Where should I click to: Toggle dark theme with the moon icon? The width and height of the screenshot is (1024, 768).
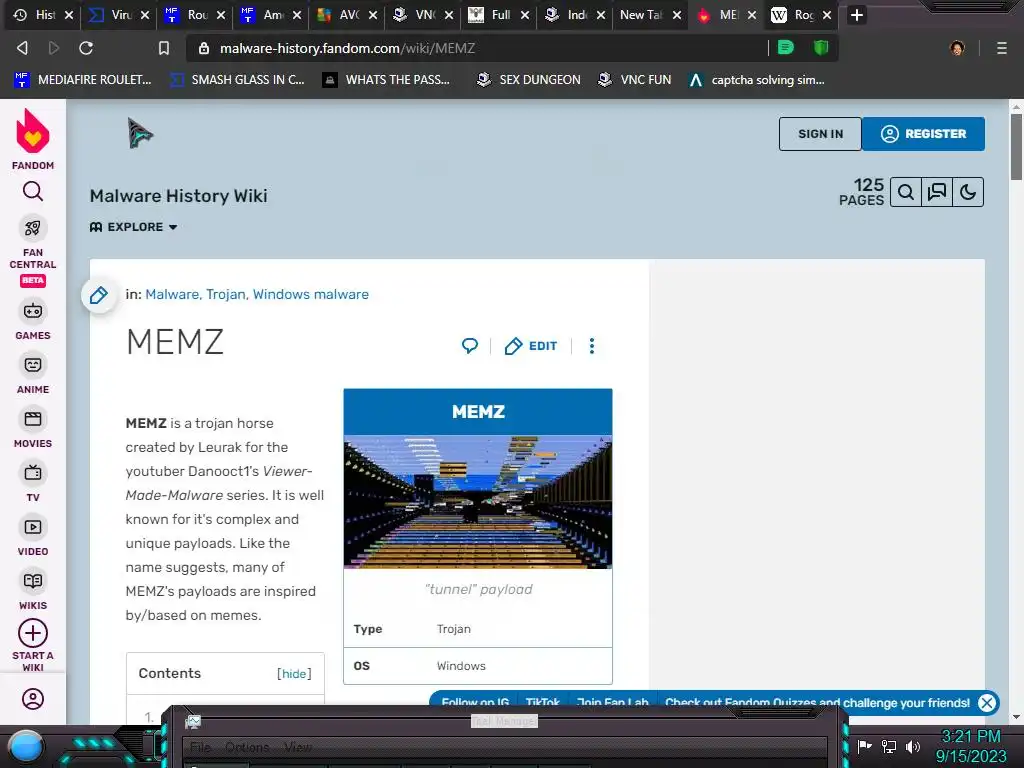[968, 192]
